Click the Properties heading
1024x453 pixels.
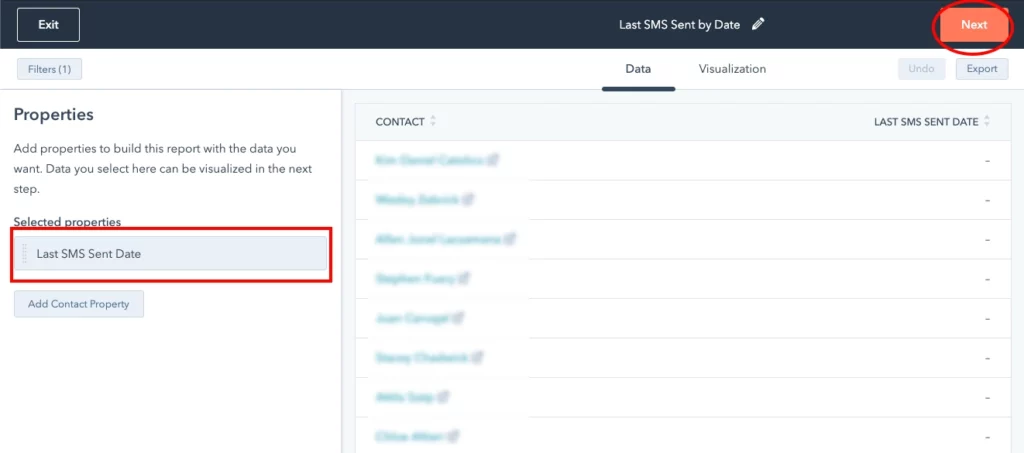tap(54, 115)
